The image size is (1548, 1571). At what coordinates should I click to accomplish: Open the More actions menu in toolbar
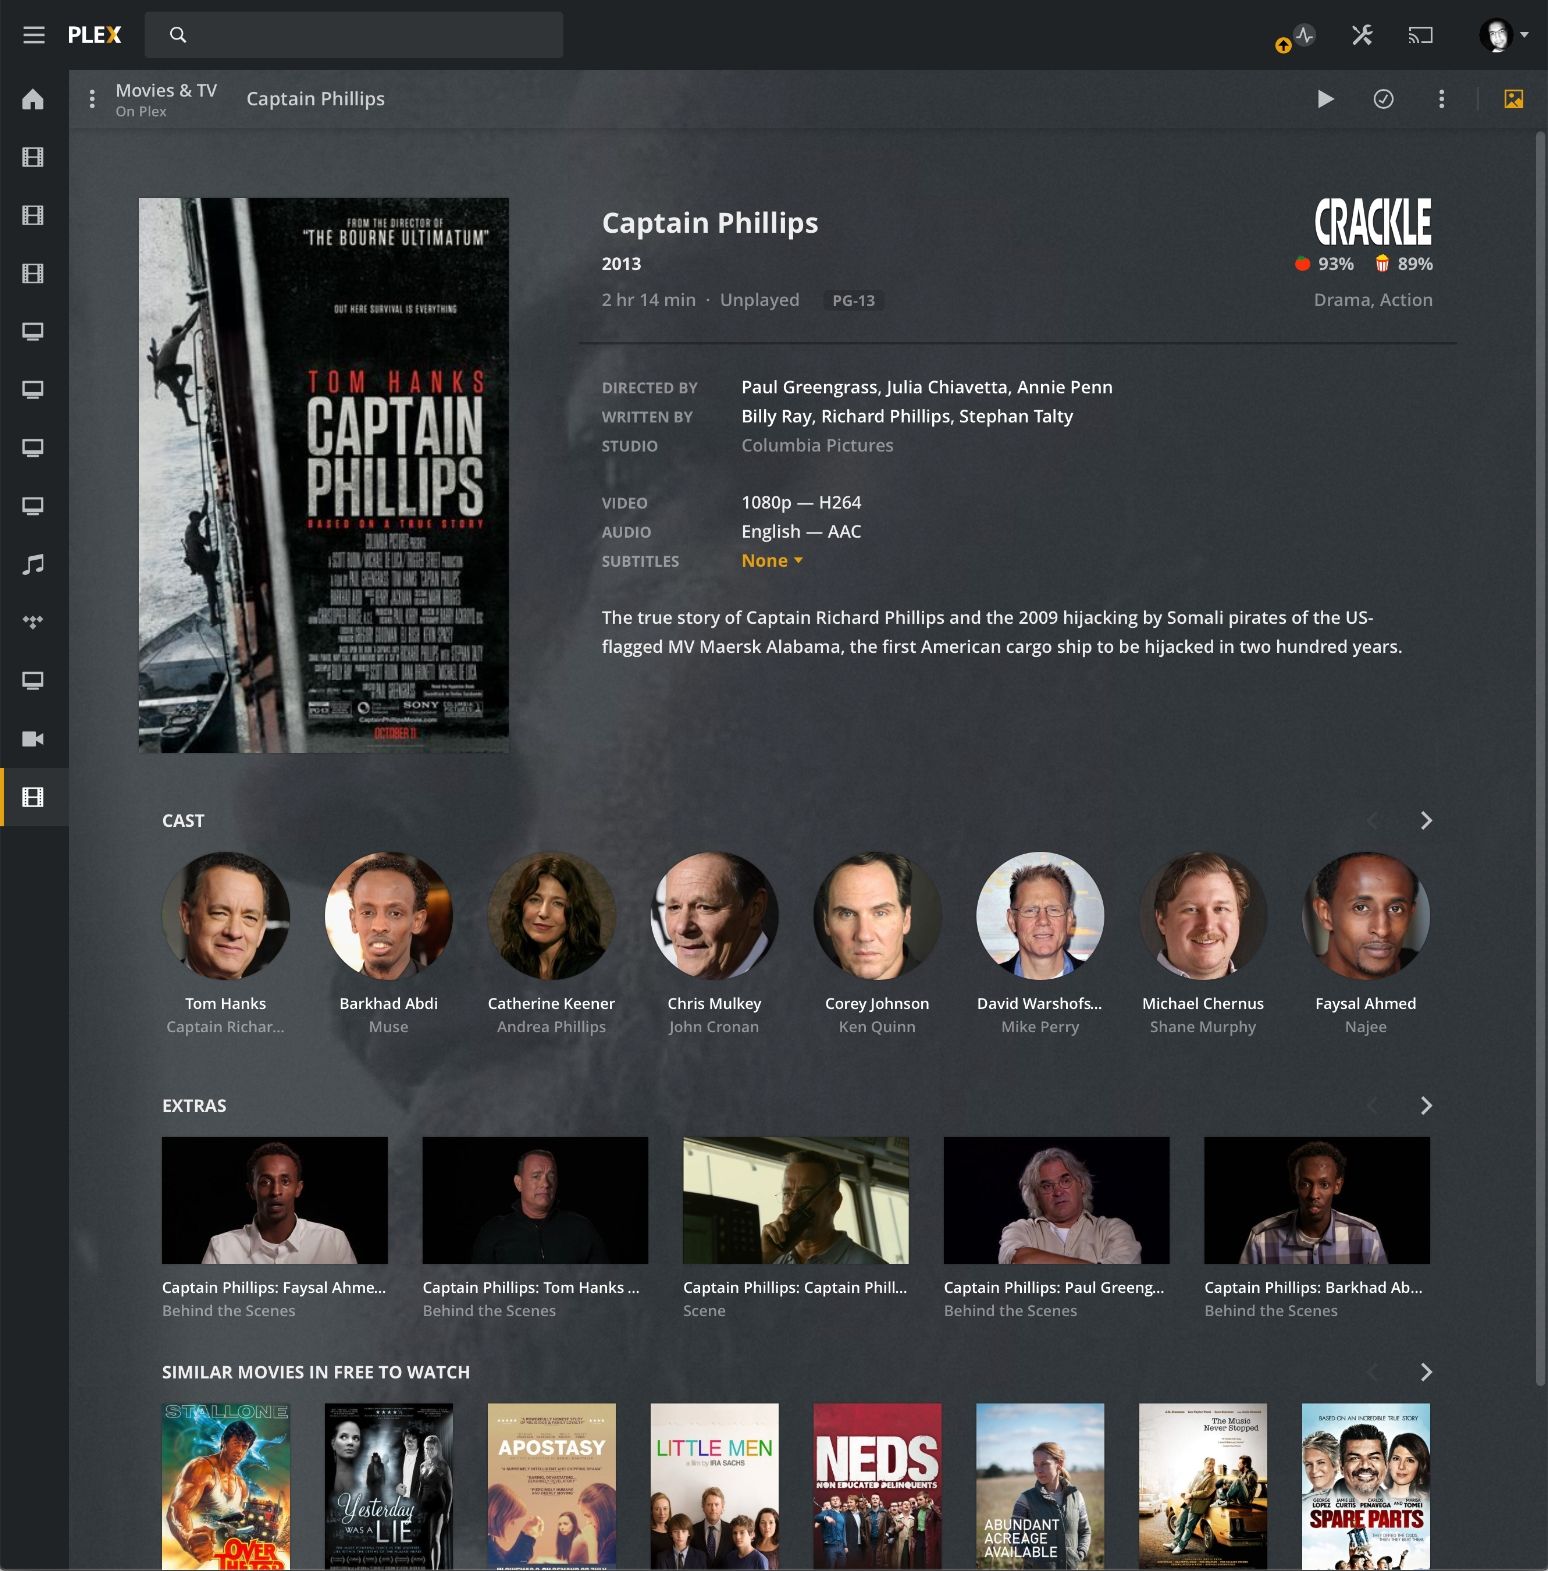1441,99
